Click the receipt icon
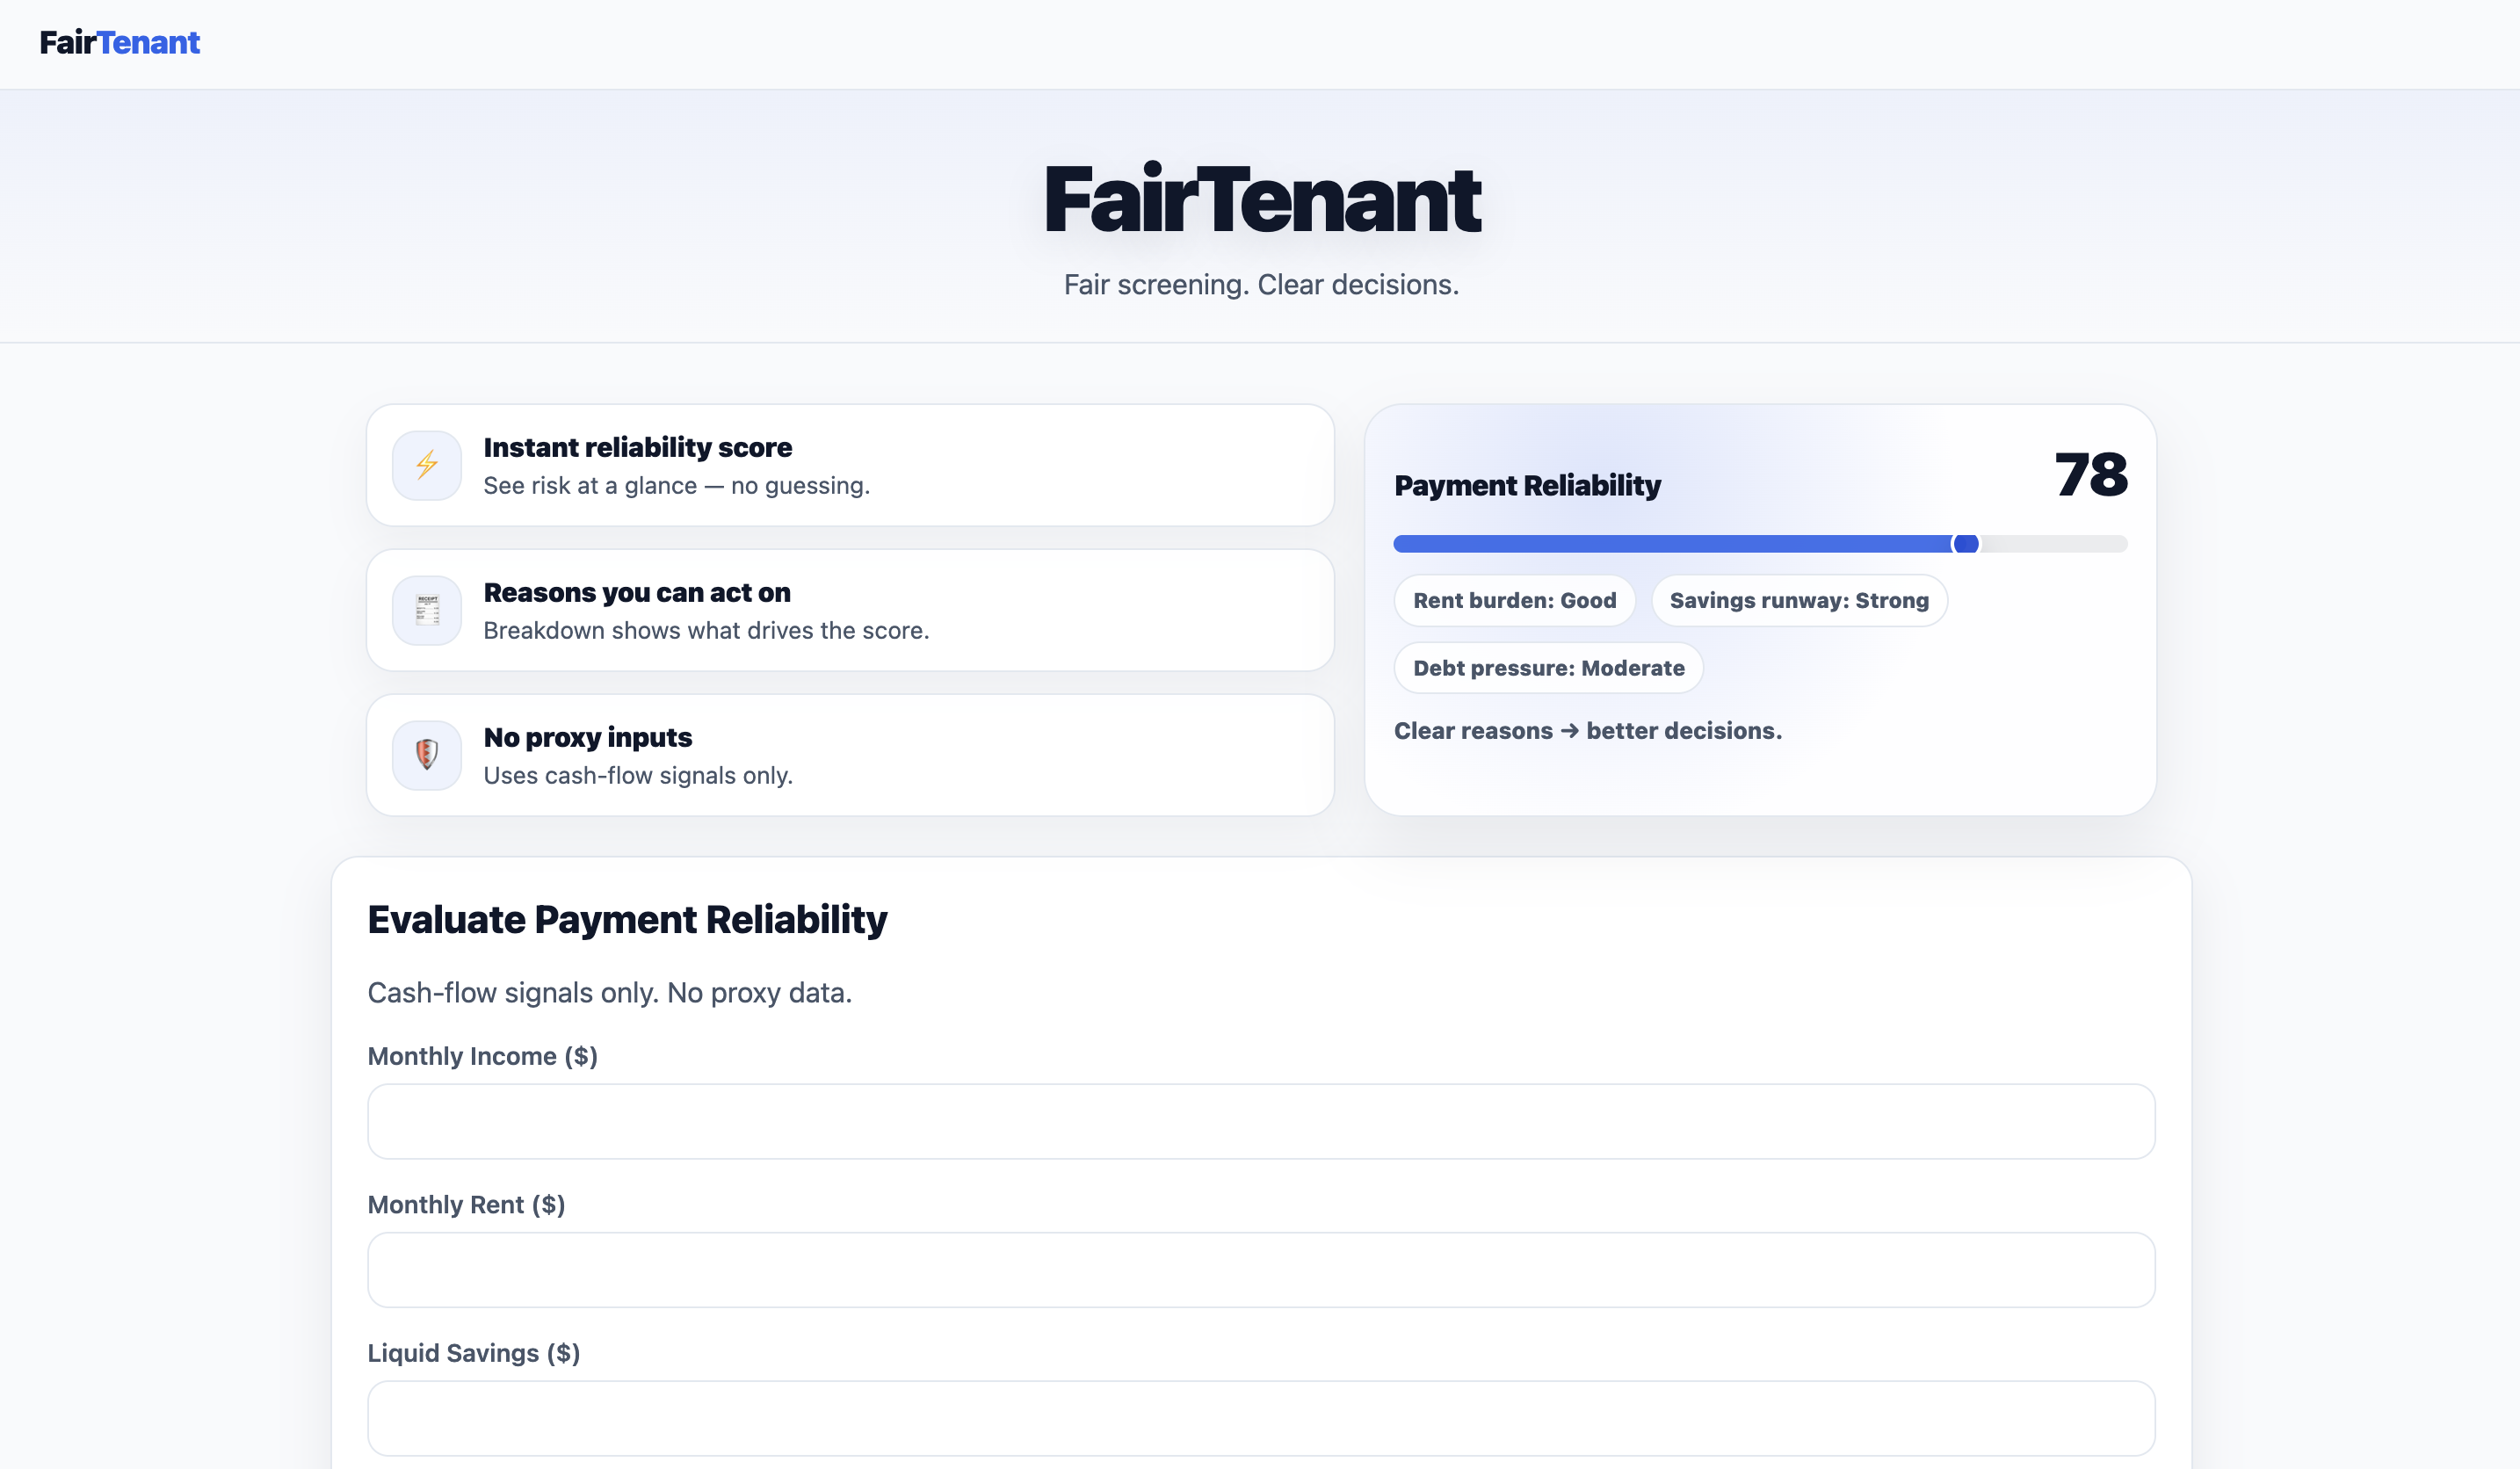 (427, 610)
